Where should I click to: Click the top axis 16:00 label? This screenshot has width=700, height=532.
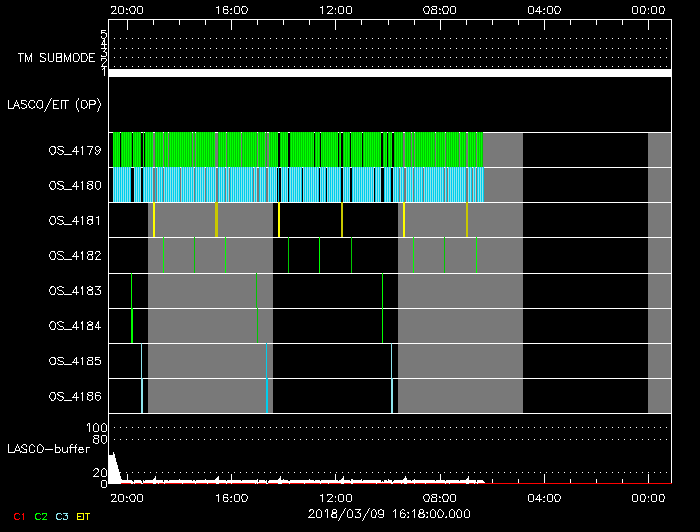pos(231,10)
